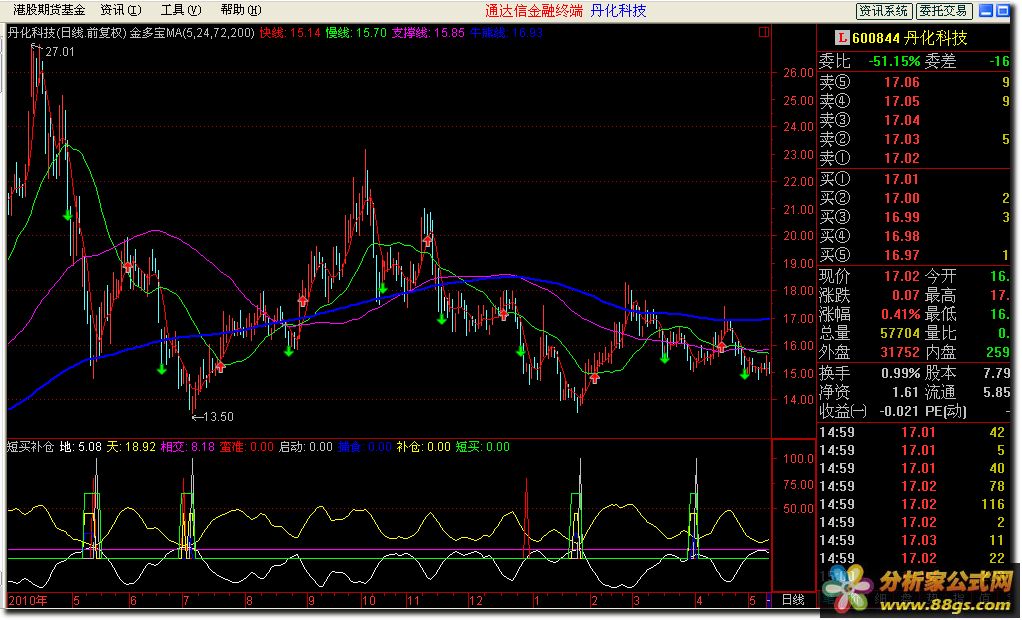Click the 补仓: 0.00 indicator value
Image resolution: width=1022 pixels, height=620 pixels.
pos(423,447)
